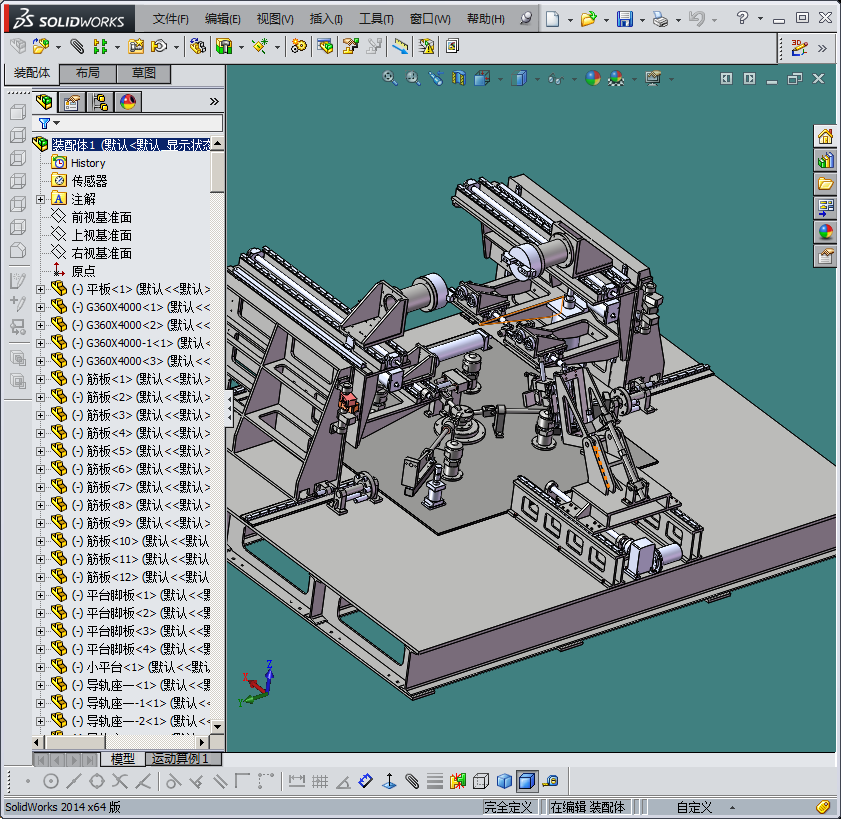Image resolution: width=841 pixels, height=819 pixels.
Task: Open the Appearances task pane icon
Action: (x=825, y=232)
